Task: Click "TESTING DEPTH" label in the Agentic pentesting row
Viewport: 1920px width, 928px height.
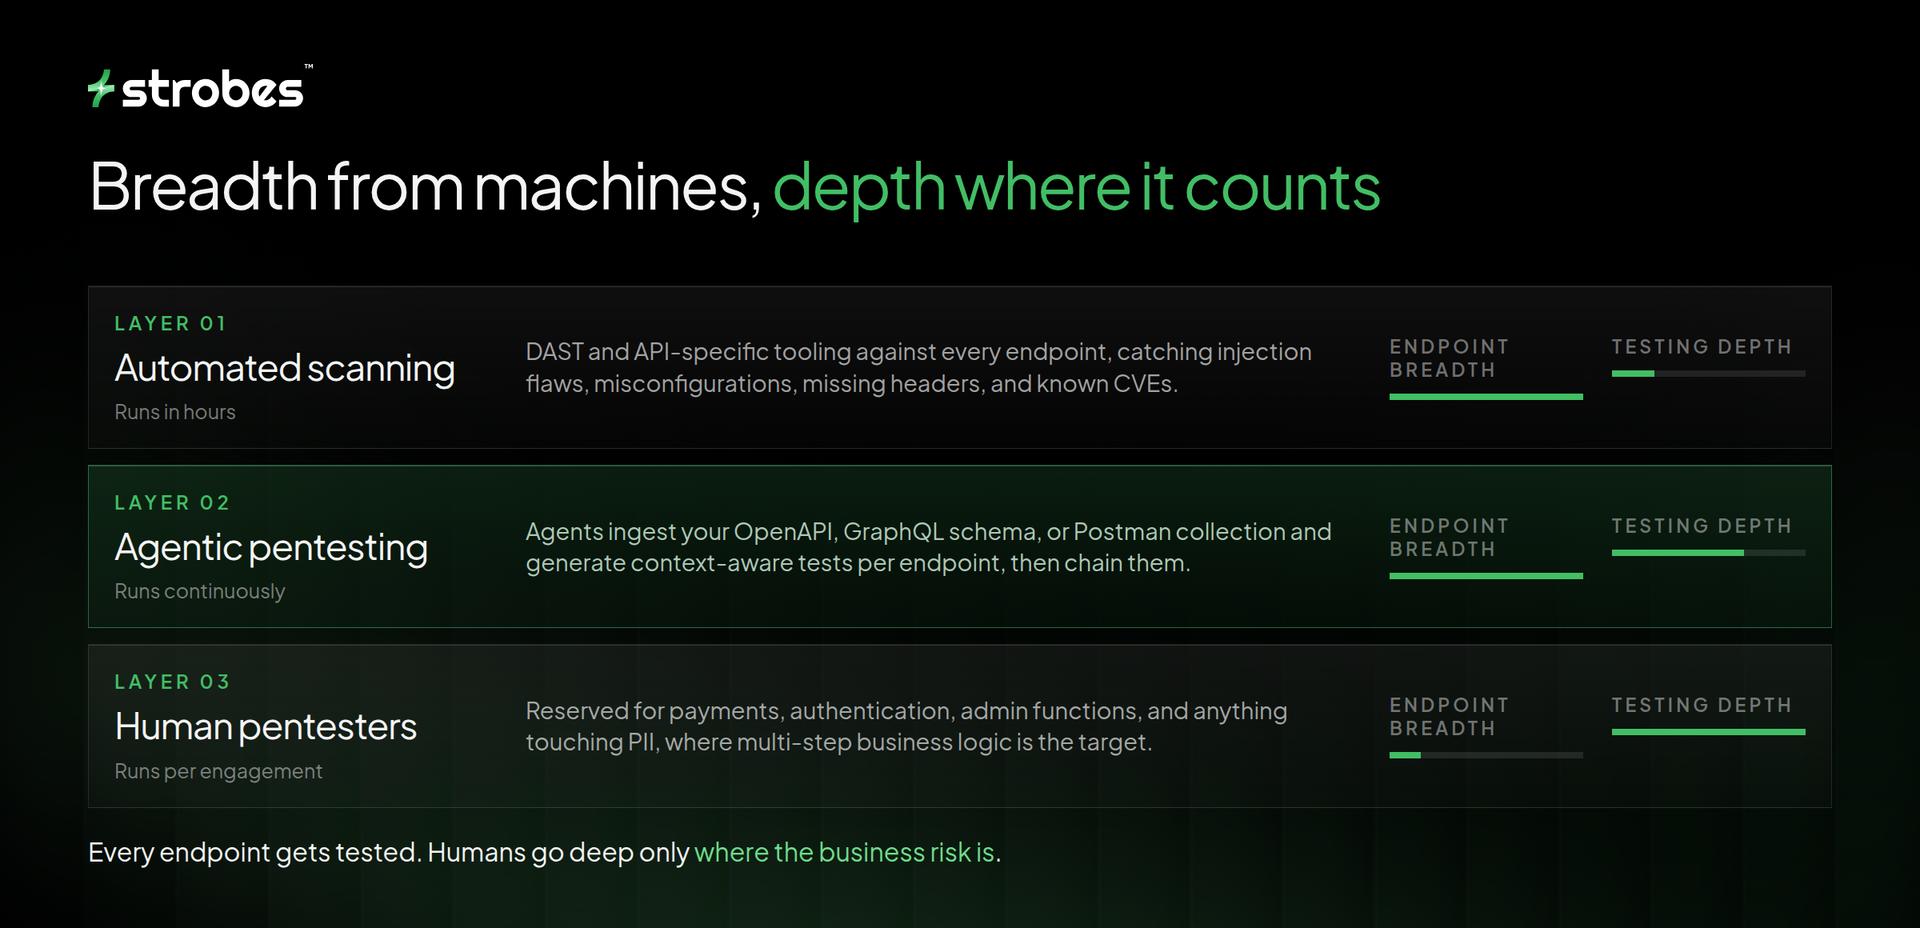Action: click(x=1701, y=526)
